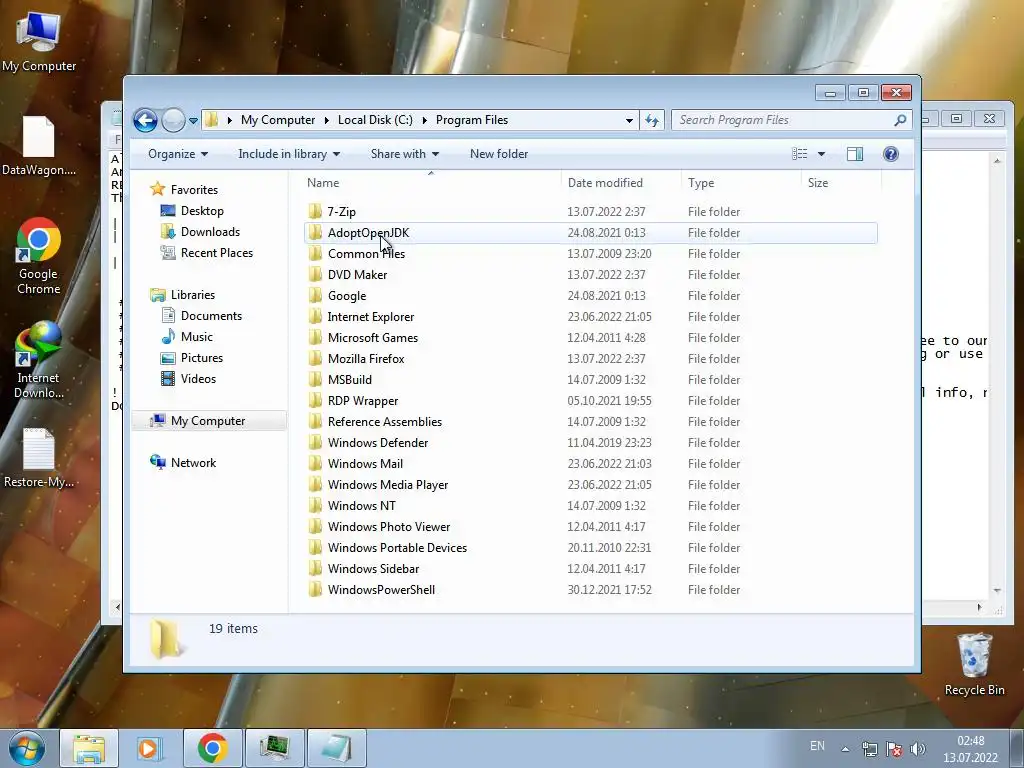This screenshot has height=768, width=1024.
Task: Click the Windows Portable Devices folder name
Action: click(x=397, y=547)
